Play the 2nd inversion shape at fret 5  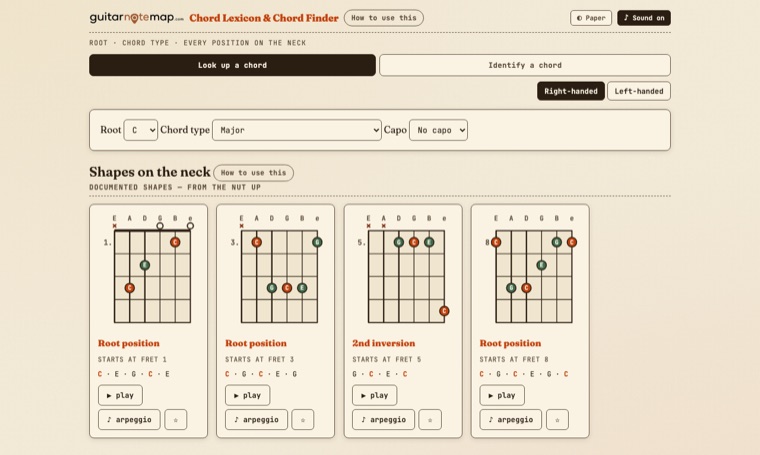pos(374,395)
